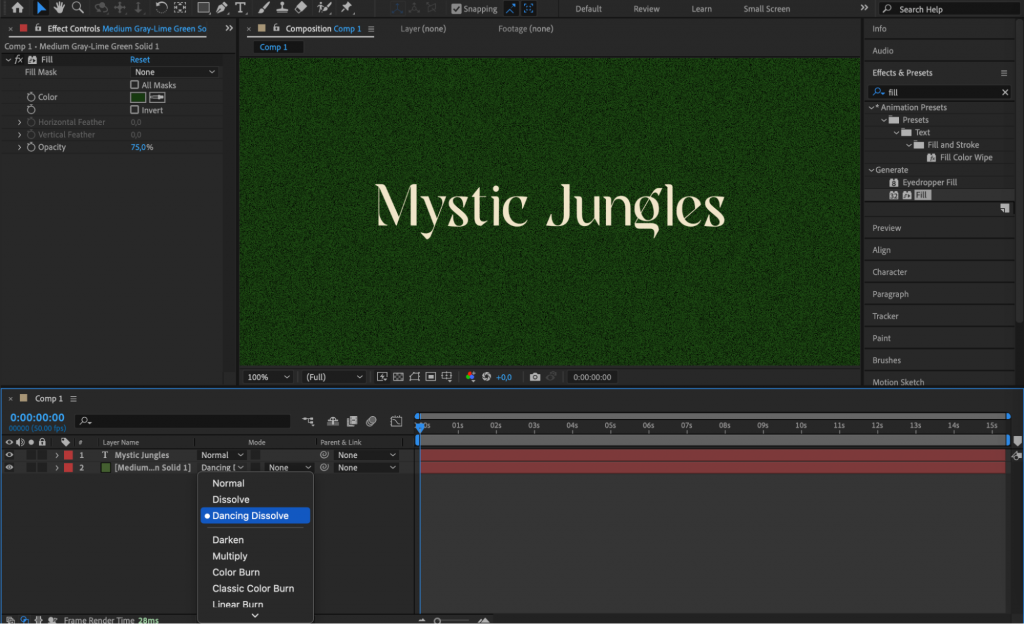Activate the Zoom tool
This screenshot has height=624, width=1024.
pos(77,8)
